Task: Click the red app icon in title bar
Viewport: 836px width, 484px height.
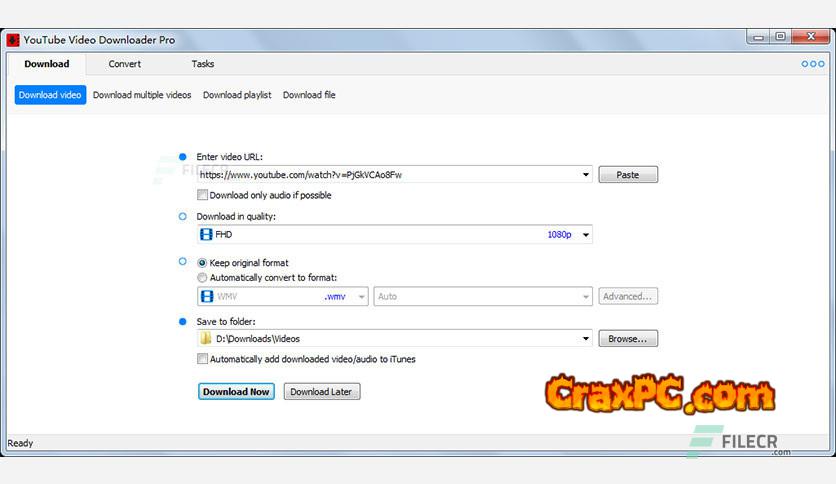Action: click(x=13, y=40)
